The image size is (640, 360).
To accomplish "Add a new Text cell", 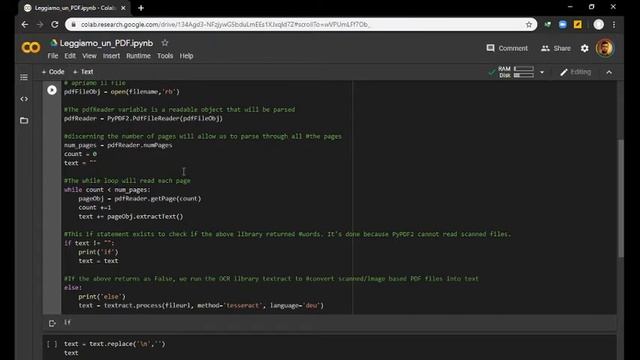I will click(x=83, y=72).
